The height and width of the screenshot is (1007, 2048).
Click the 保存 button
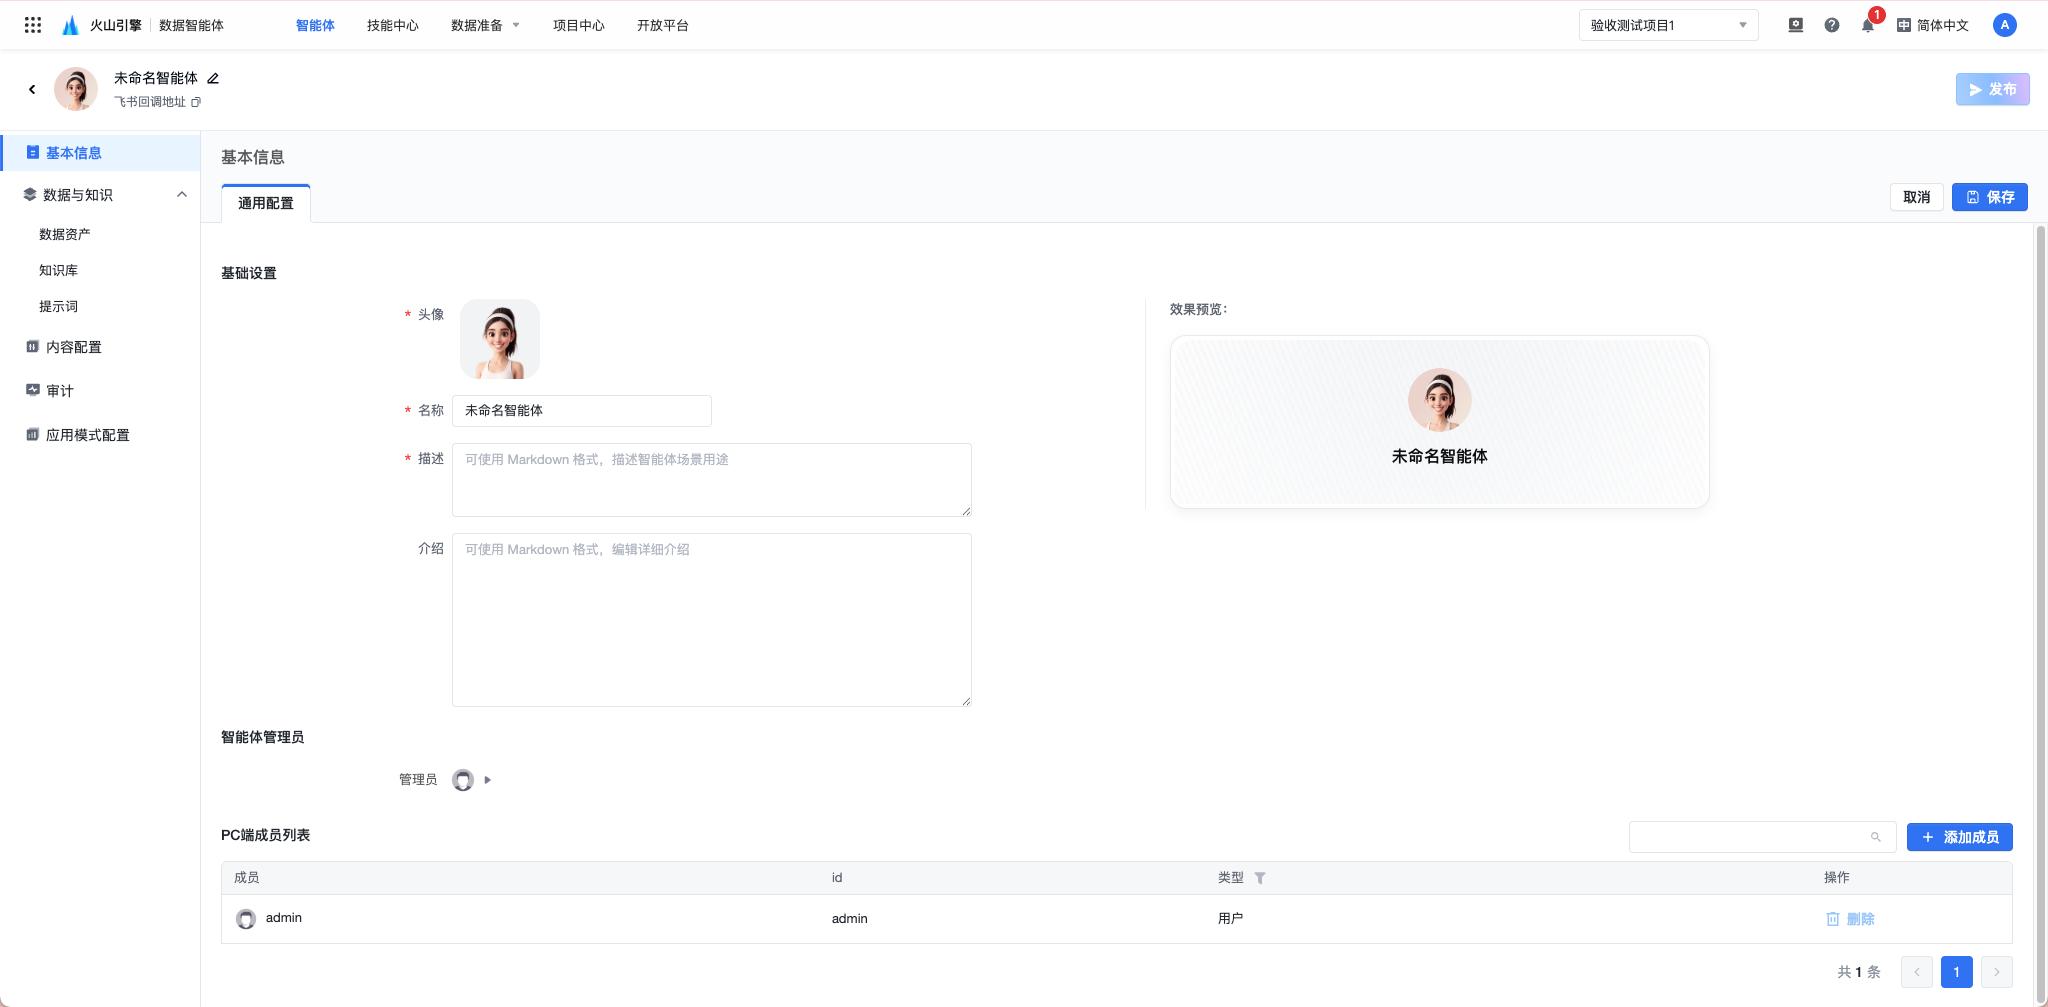pos(1989,197)
